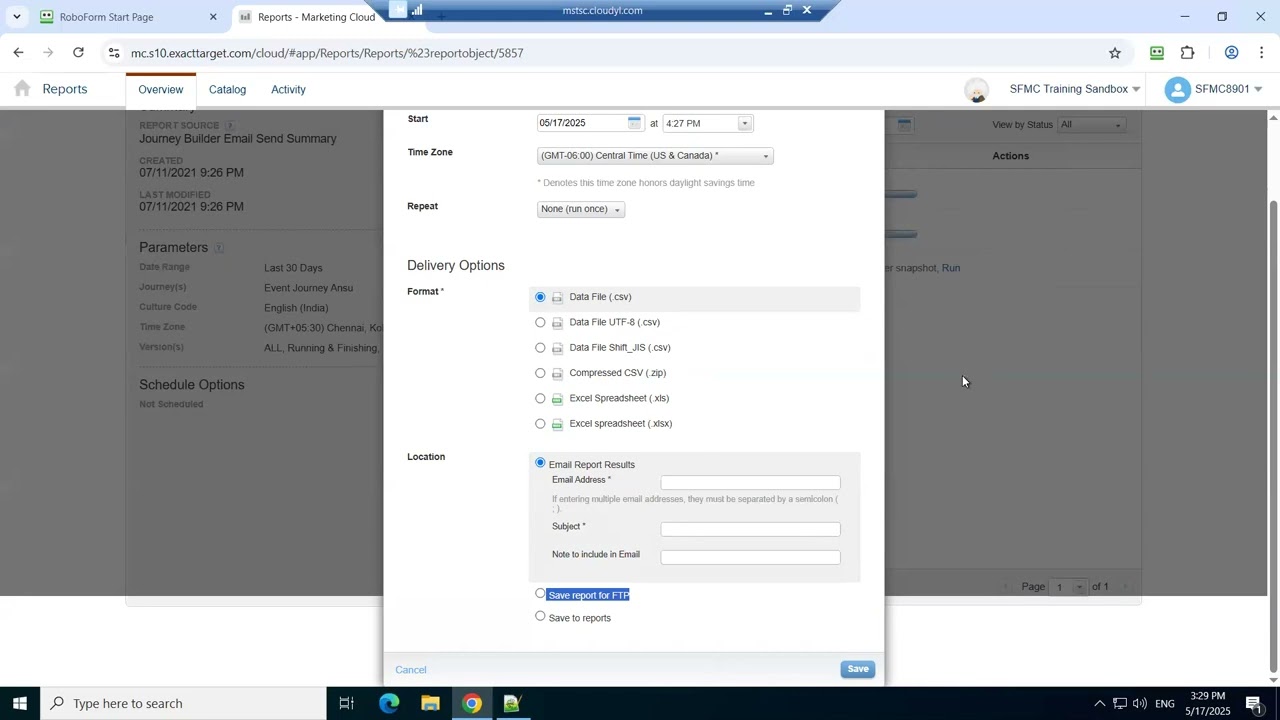Image resolution: width=1280 pixels, height=720 pixels.
Task: Expand the Time Zone dropdown
Action: 655,156
